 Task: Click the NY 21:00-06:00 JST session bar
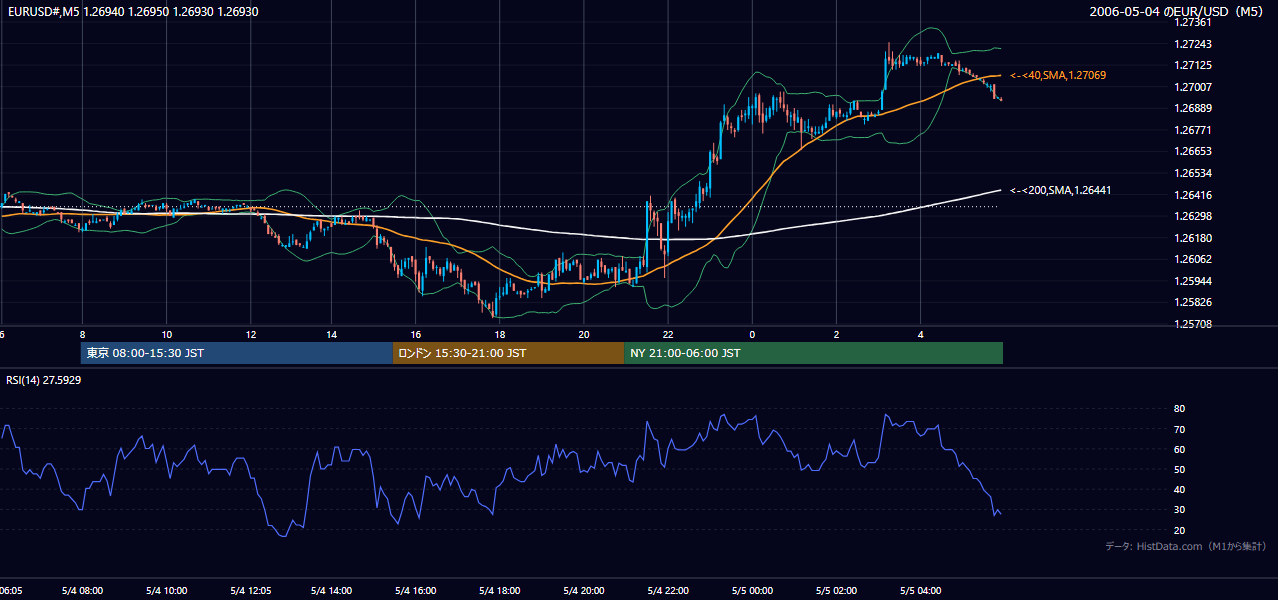[x=813, y=353]
